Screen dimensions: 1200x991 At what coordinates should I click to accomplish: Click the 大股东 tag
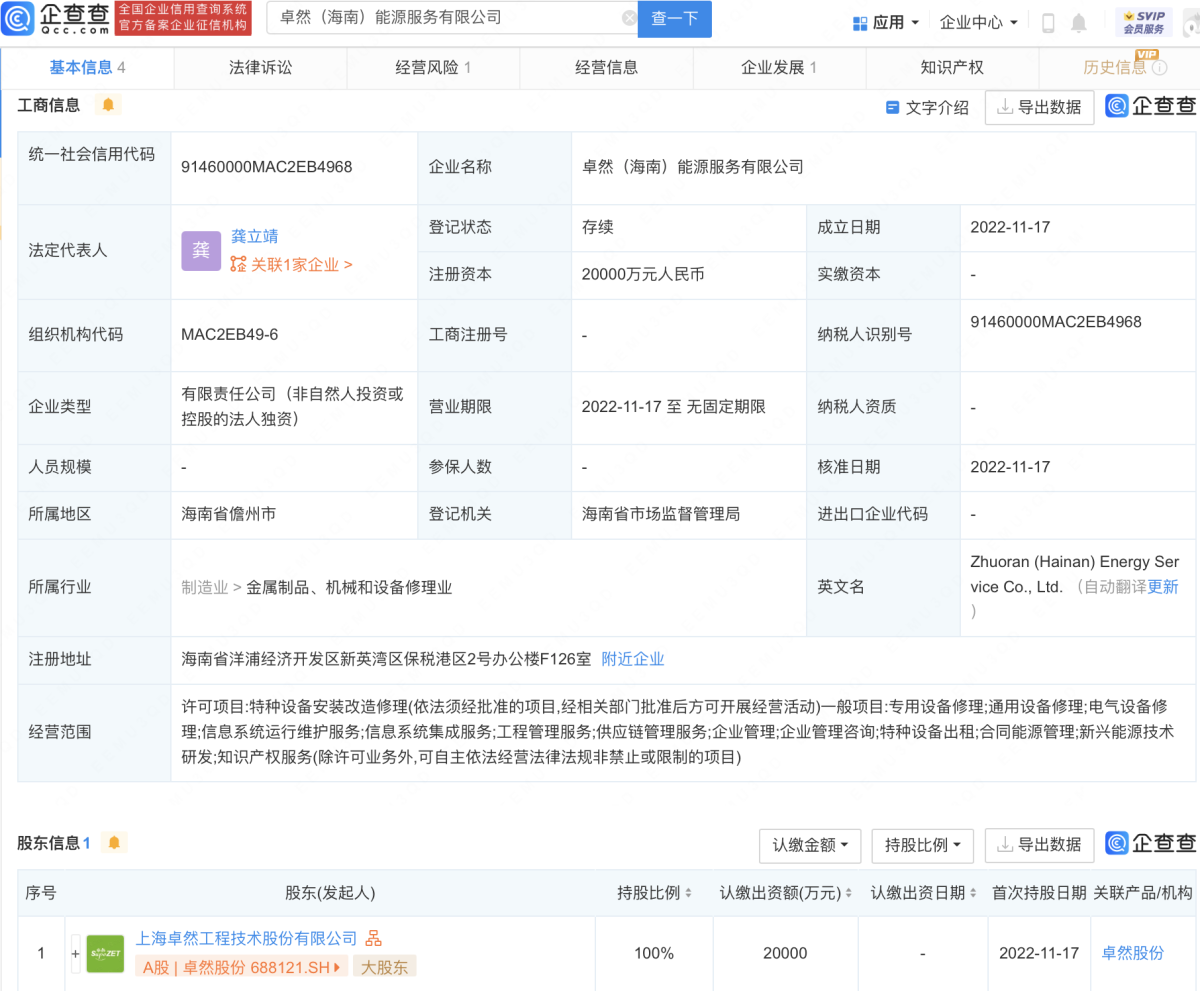(x=383, y=966)
